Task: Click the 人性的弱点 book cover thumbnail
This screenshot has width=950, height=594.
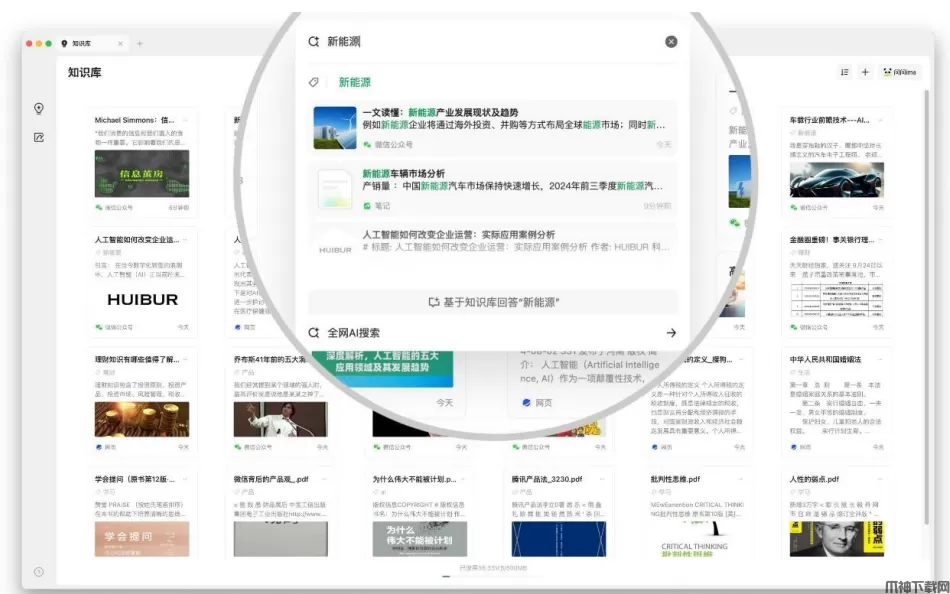Action: (x=837, y=539)
